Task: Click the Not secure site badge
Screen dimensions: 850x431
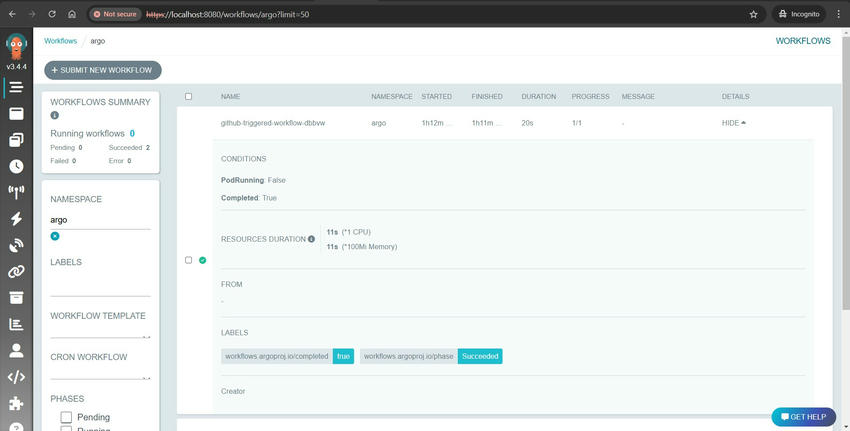Action: (114, 14)
